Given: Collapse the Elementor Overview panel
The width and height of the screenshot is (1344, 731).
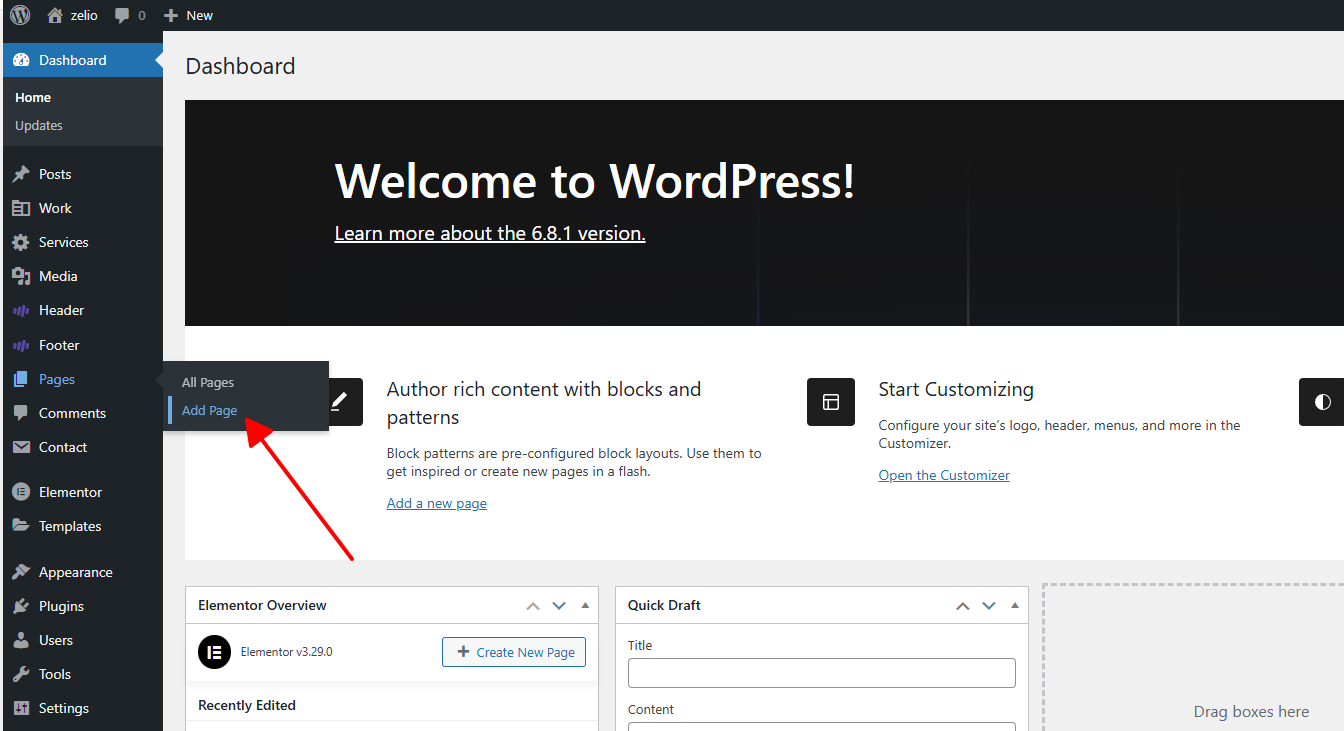Looking at the screenshot, I should click(x=585, y=606).
